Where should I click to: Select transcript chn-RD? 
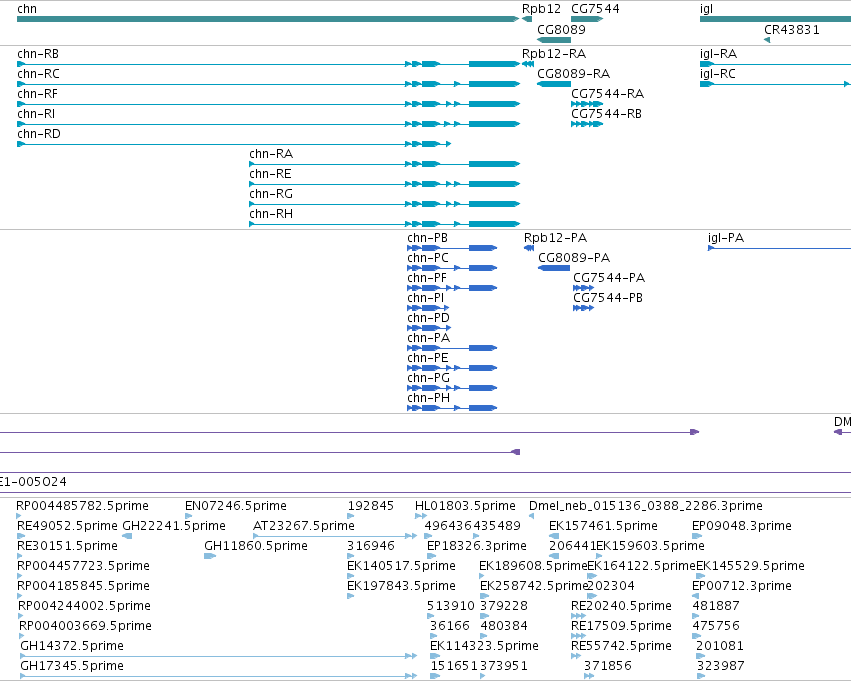click(x=234, y=144)
